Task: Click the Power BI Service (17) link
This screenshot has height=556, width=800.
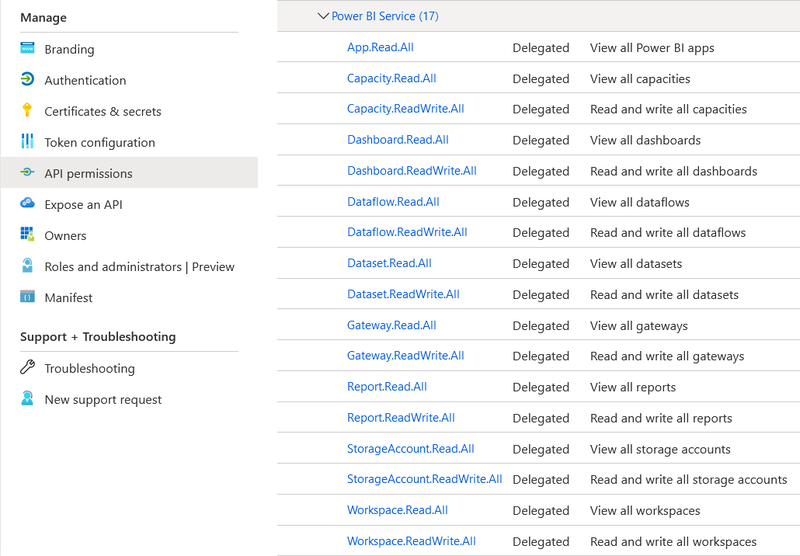Action: pyautogui.click(x=385, y=16)
